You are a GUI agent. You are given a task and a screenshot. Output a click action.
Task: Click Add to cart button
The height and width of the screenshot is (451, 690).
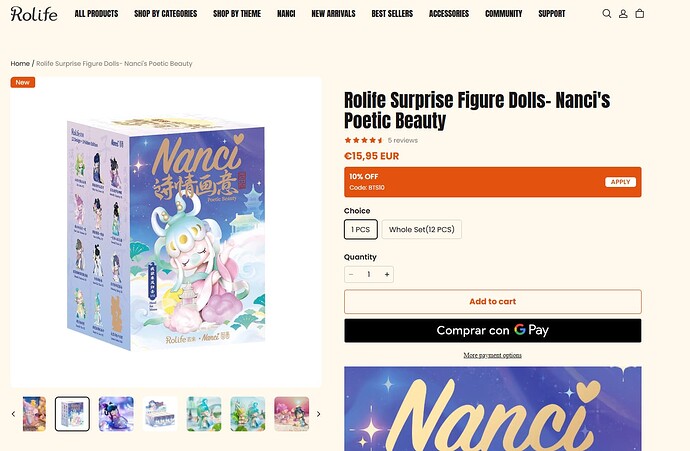point(492,302)
